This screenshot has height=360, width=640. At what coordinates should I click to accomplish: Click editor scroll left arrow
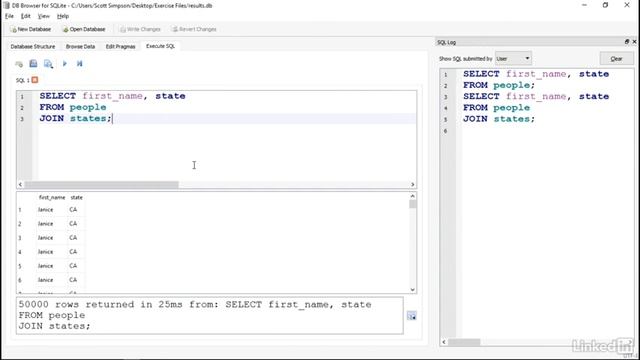click(x=20, y=184)
